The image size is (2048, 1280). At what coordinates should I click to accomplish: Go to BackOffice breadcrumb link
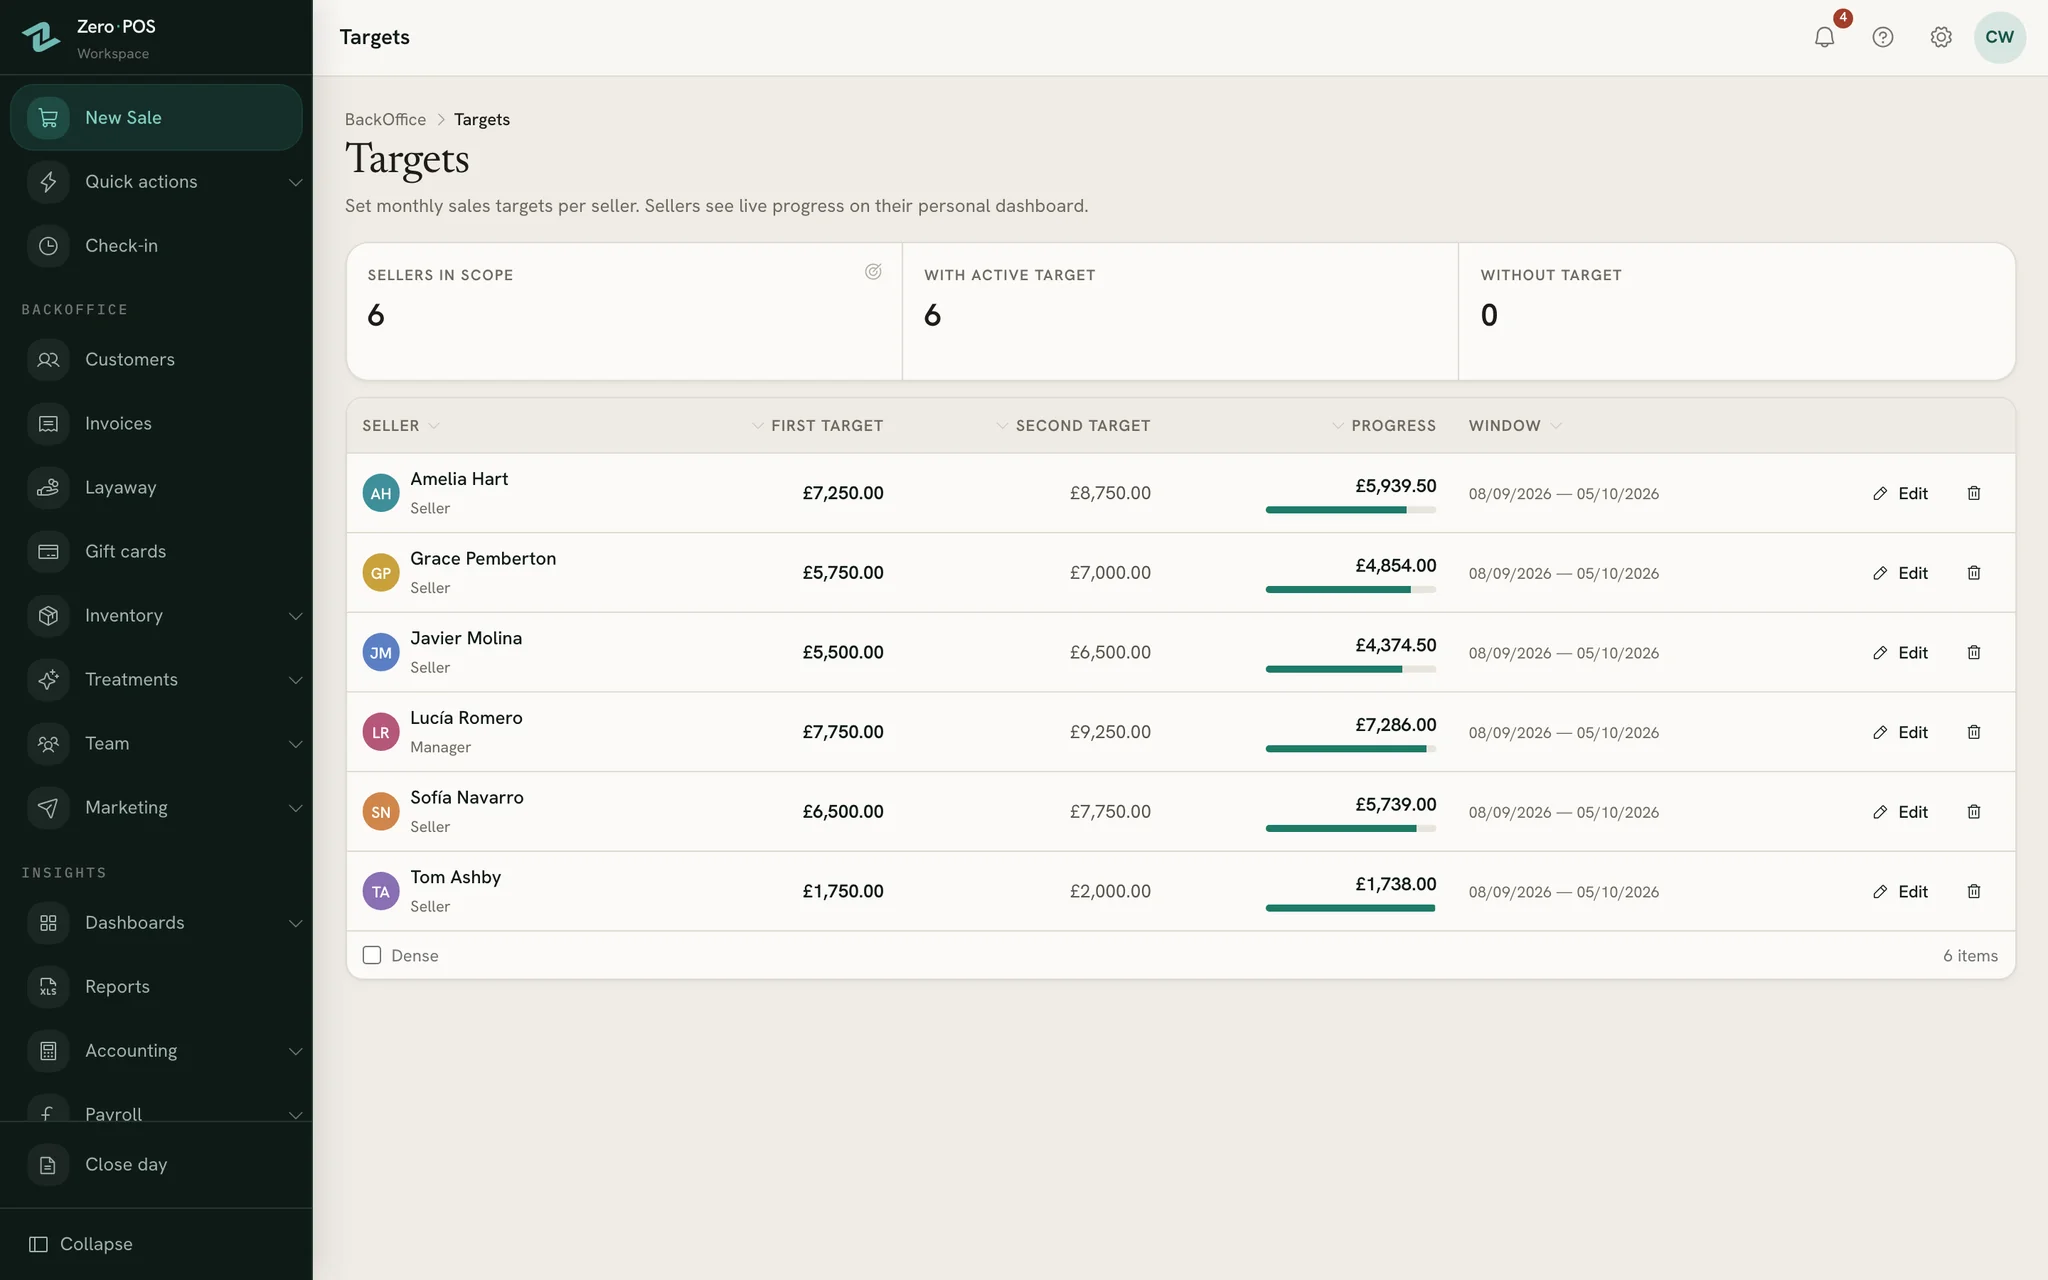[x=385, y=119]
